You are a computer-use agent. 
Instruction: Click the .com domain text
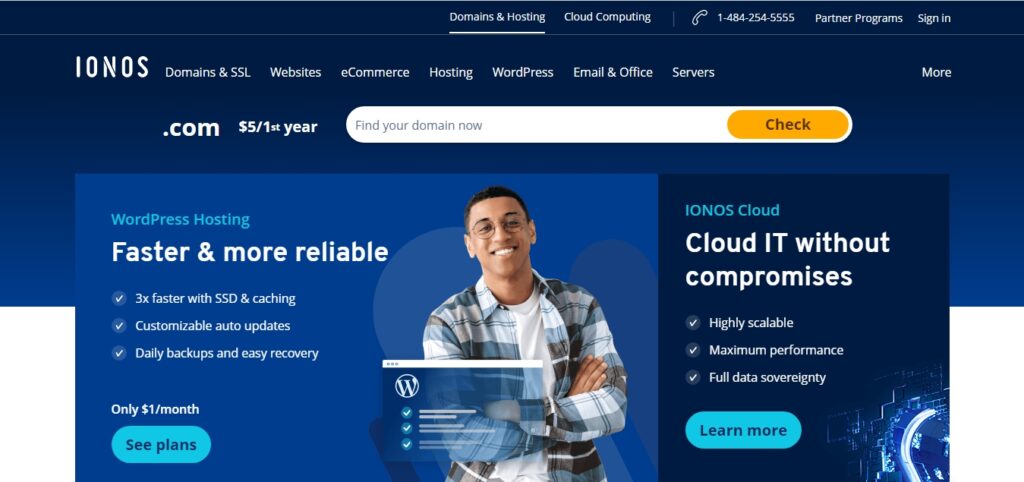191,127
